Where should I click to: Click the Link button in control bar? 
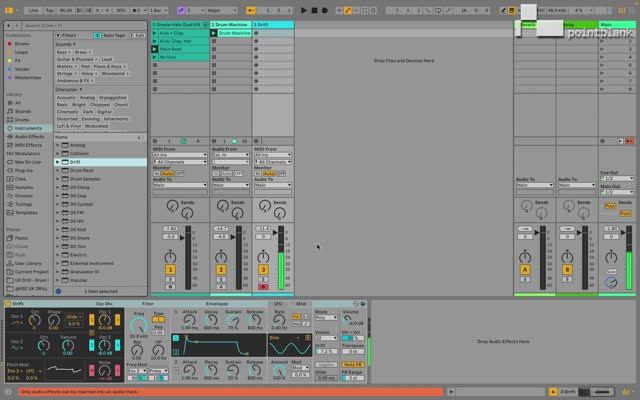(x=33, y=10)
